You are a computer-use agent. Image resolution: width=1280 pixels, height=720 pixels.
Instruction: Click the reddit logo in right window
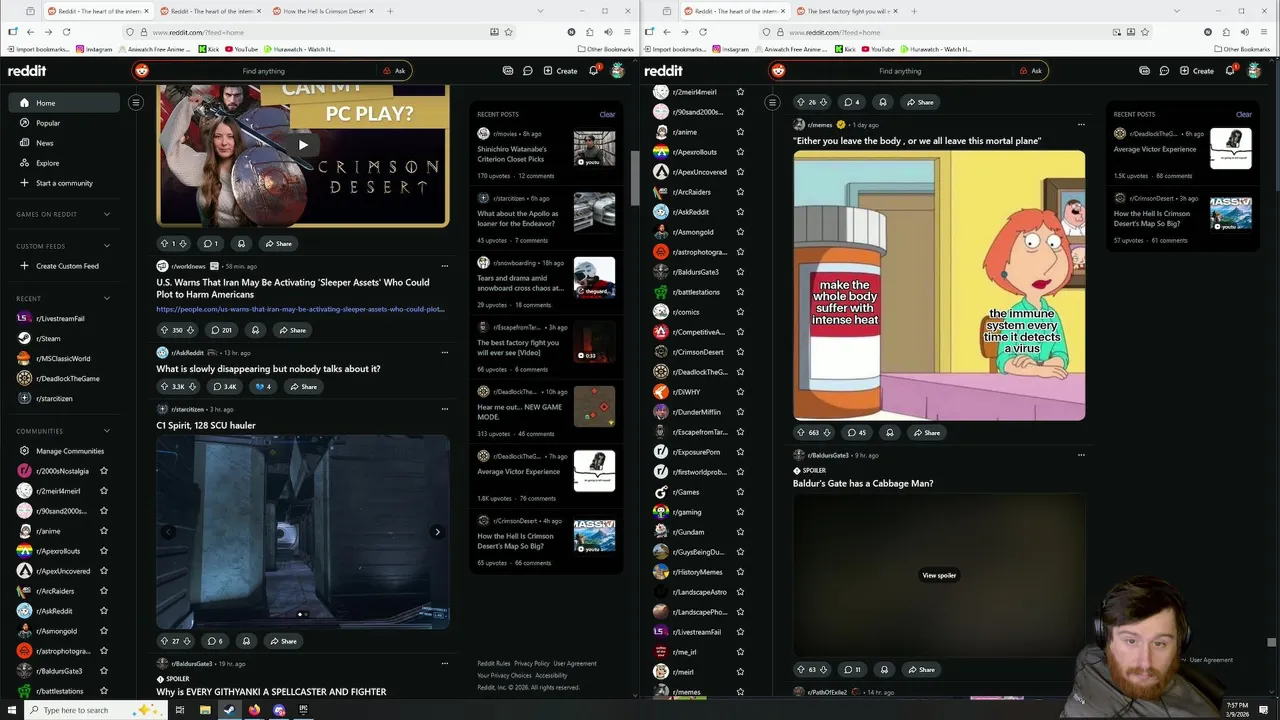point(664,71)
